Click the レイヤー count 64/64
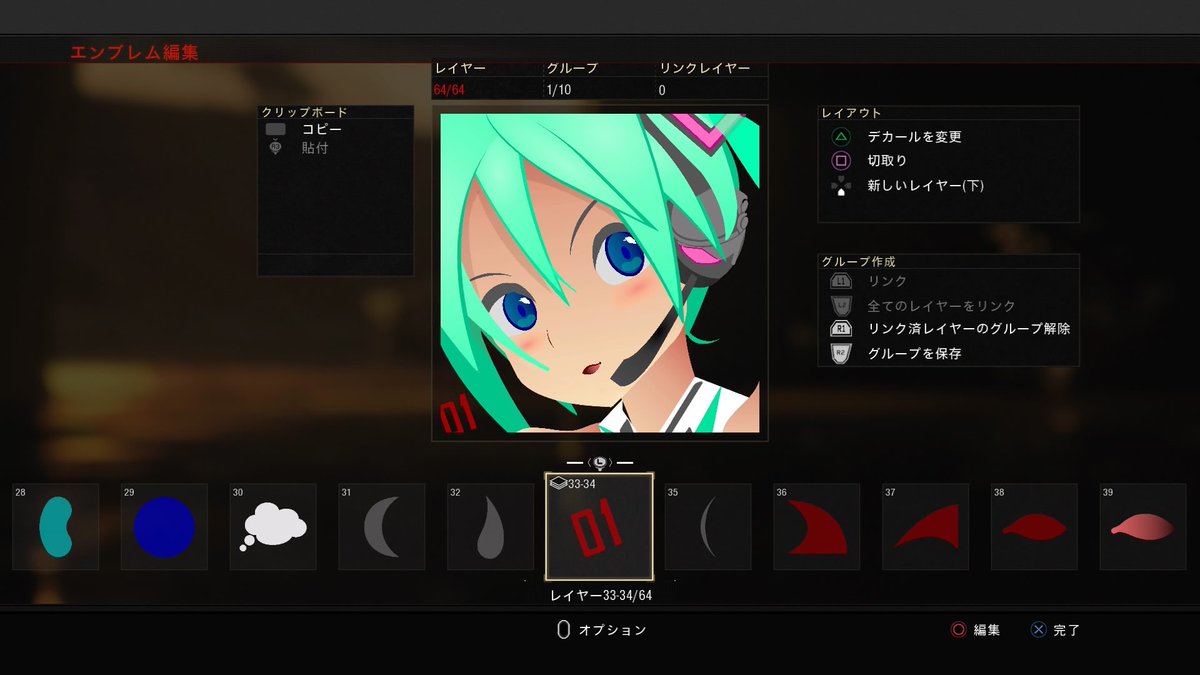This screenshot has width=1200, height=675. tap(449, 90)
